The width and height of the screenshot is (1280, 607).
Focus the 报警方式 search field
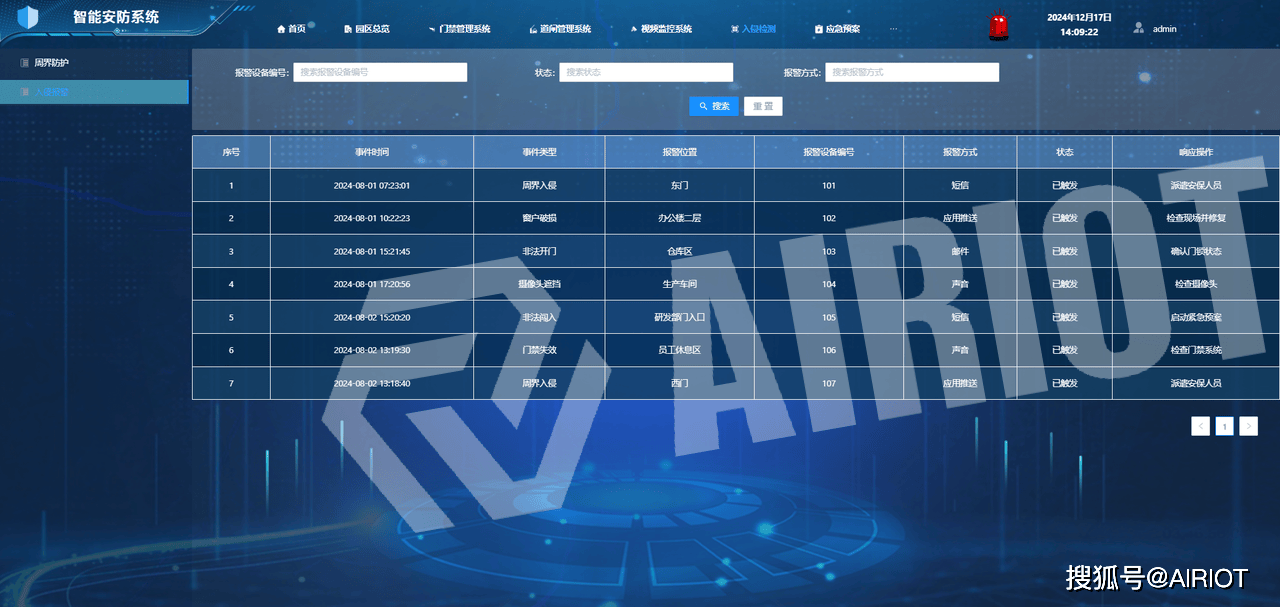(x=912, y=72)
